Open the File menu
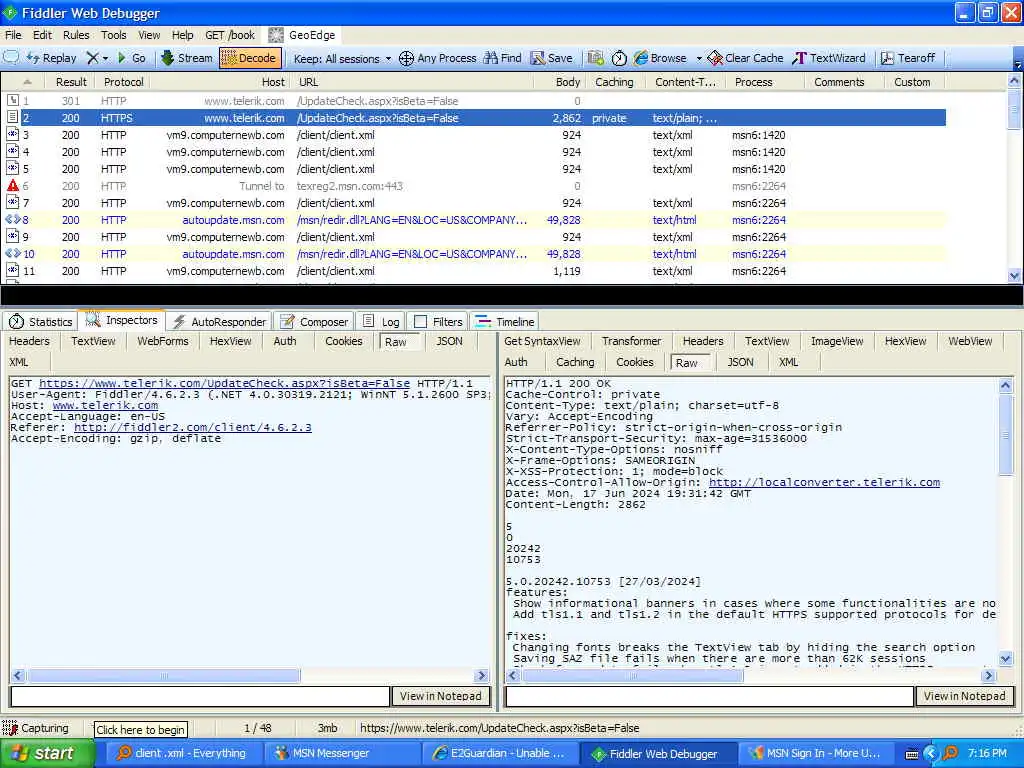Screen dimensions: 1024x768 tap(13, 35)
